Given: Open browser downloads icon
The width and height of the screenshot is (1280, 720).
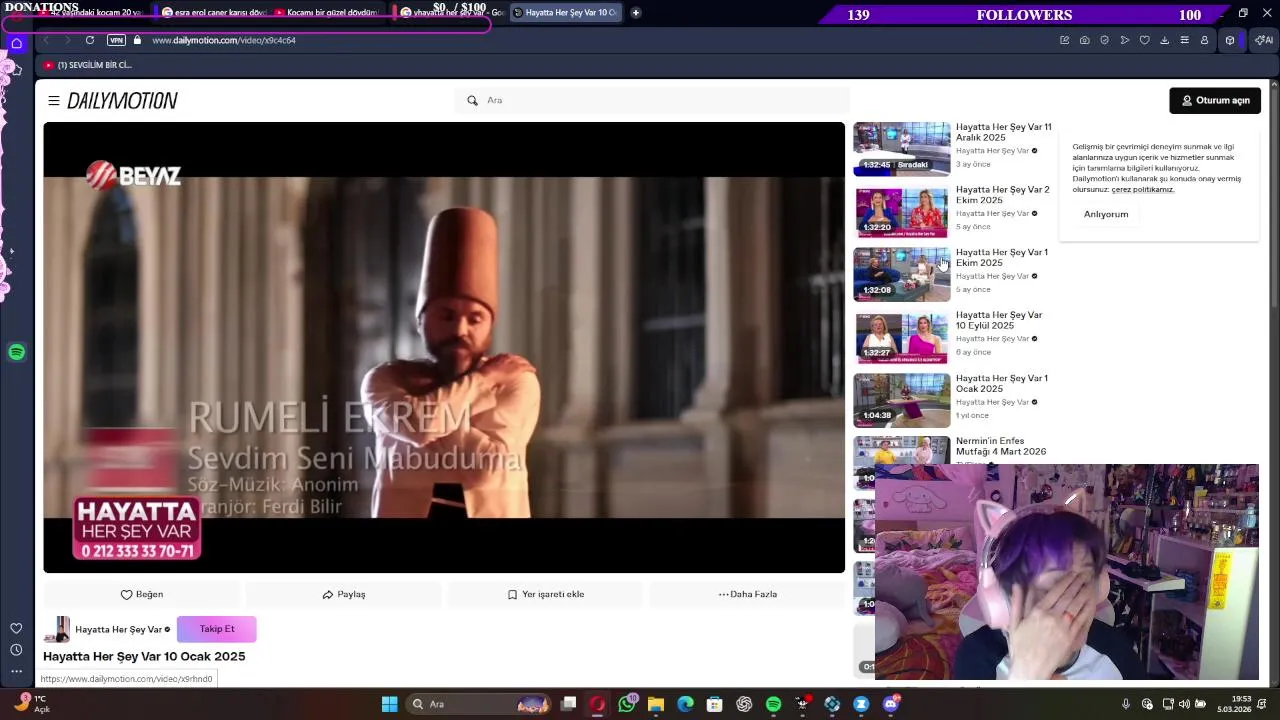Looking at the screenshot, I should point(1165,40).
